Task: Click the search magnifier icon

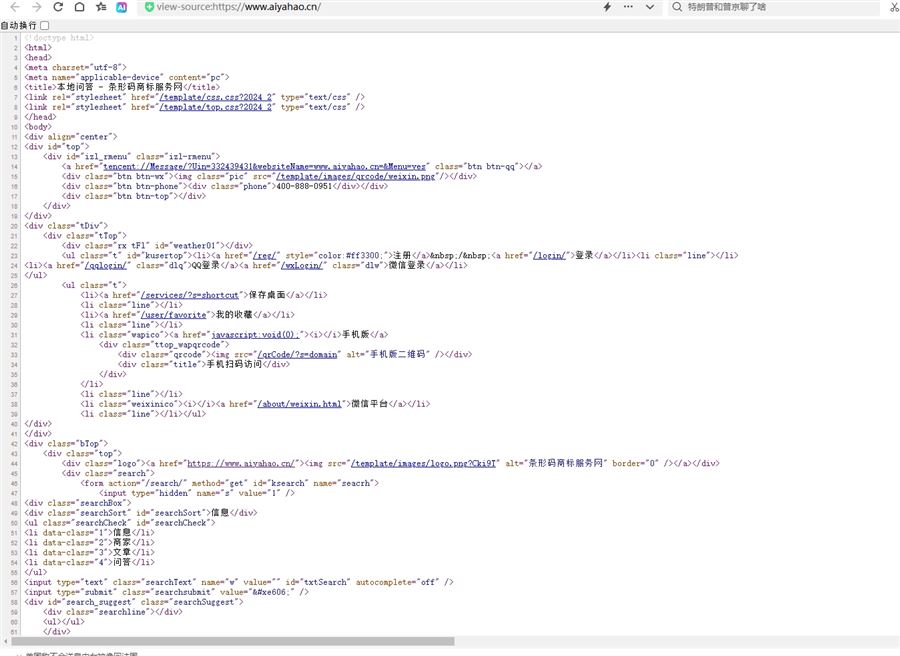Action: pos(677,7)
